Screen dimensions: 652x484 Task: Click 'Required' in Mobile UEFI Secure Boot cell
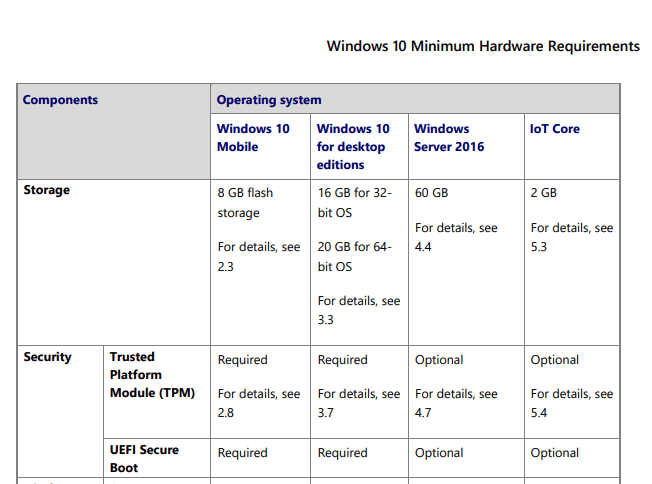tap(242, 453)
